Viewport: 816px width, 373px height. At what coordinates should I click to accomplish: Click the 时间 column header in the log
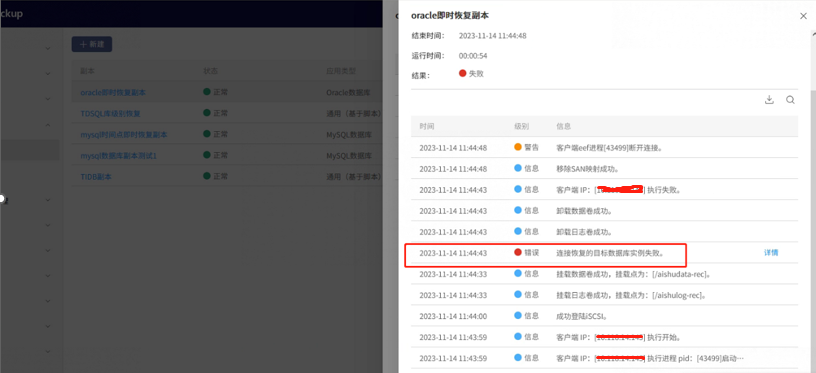tap(427, 126)
